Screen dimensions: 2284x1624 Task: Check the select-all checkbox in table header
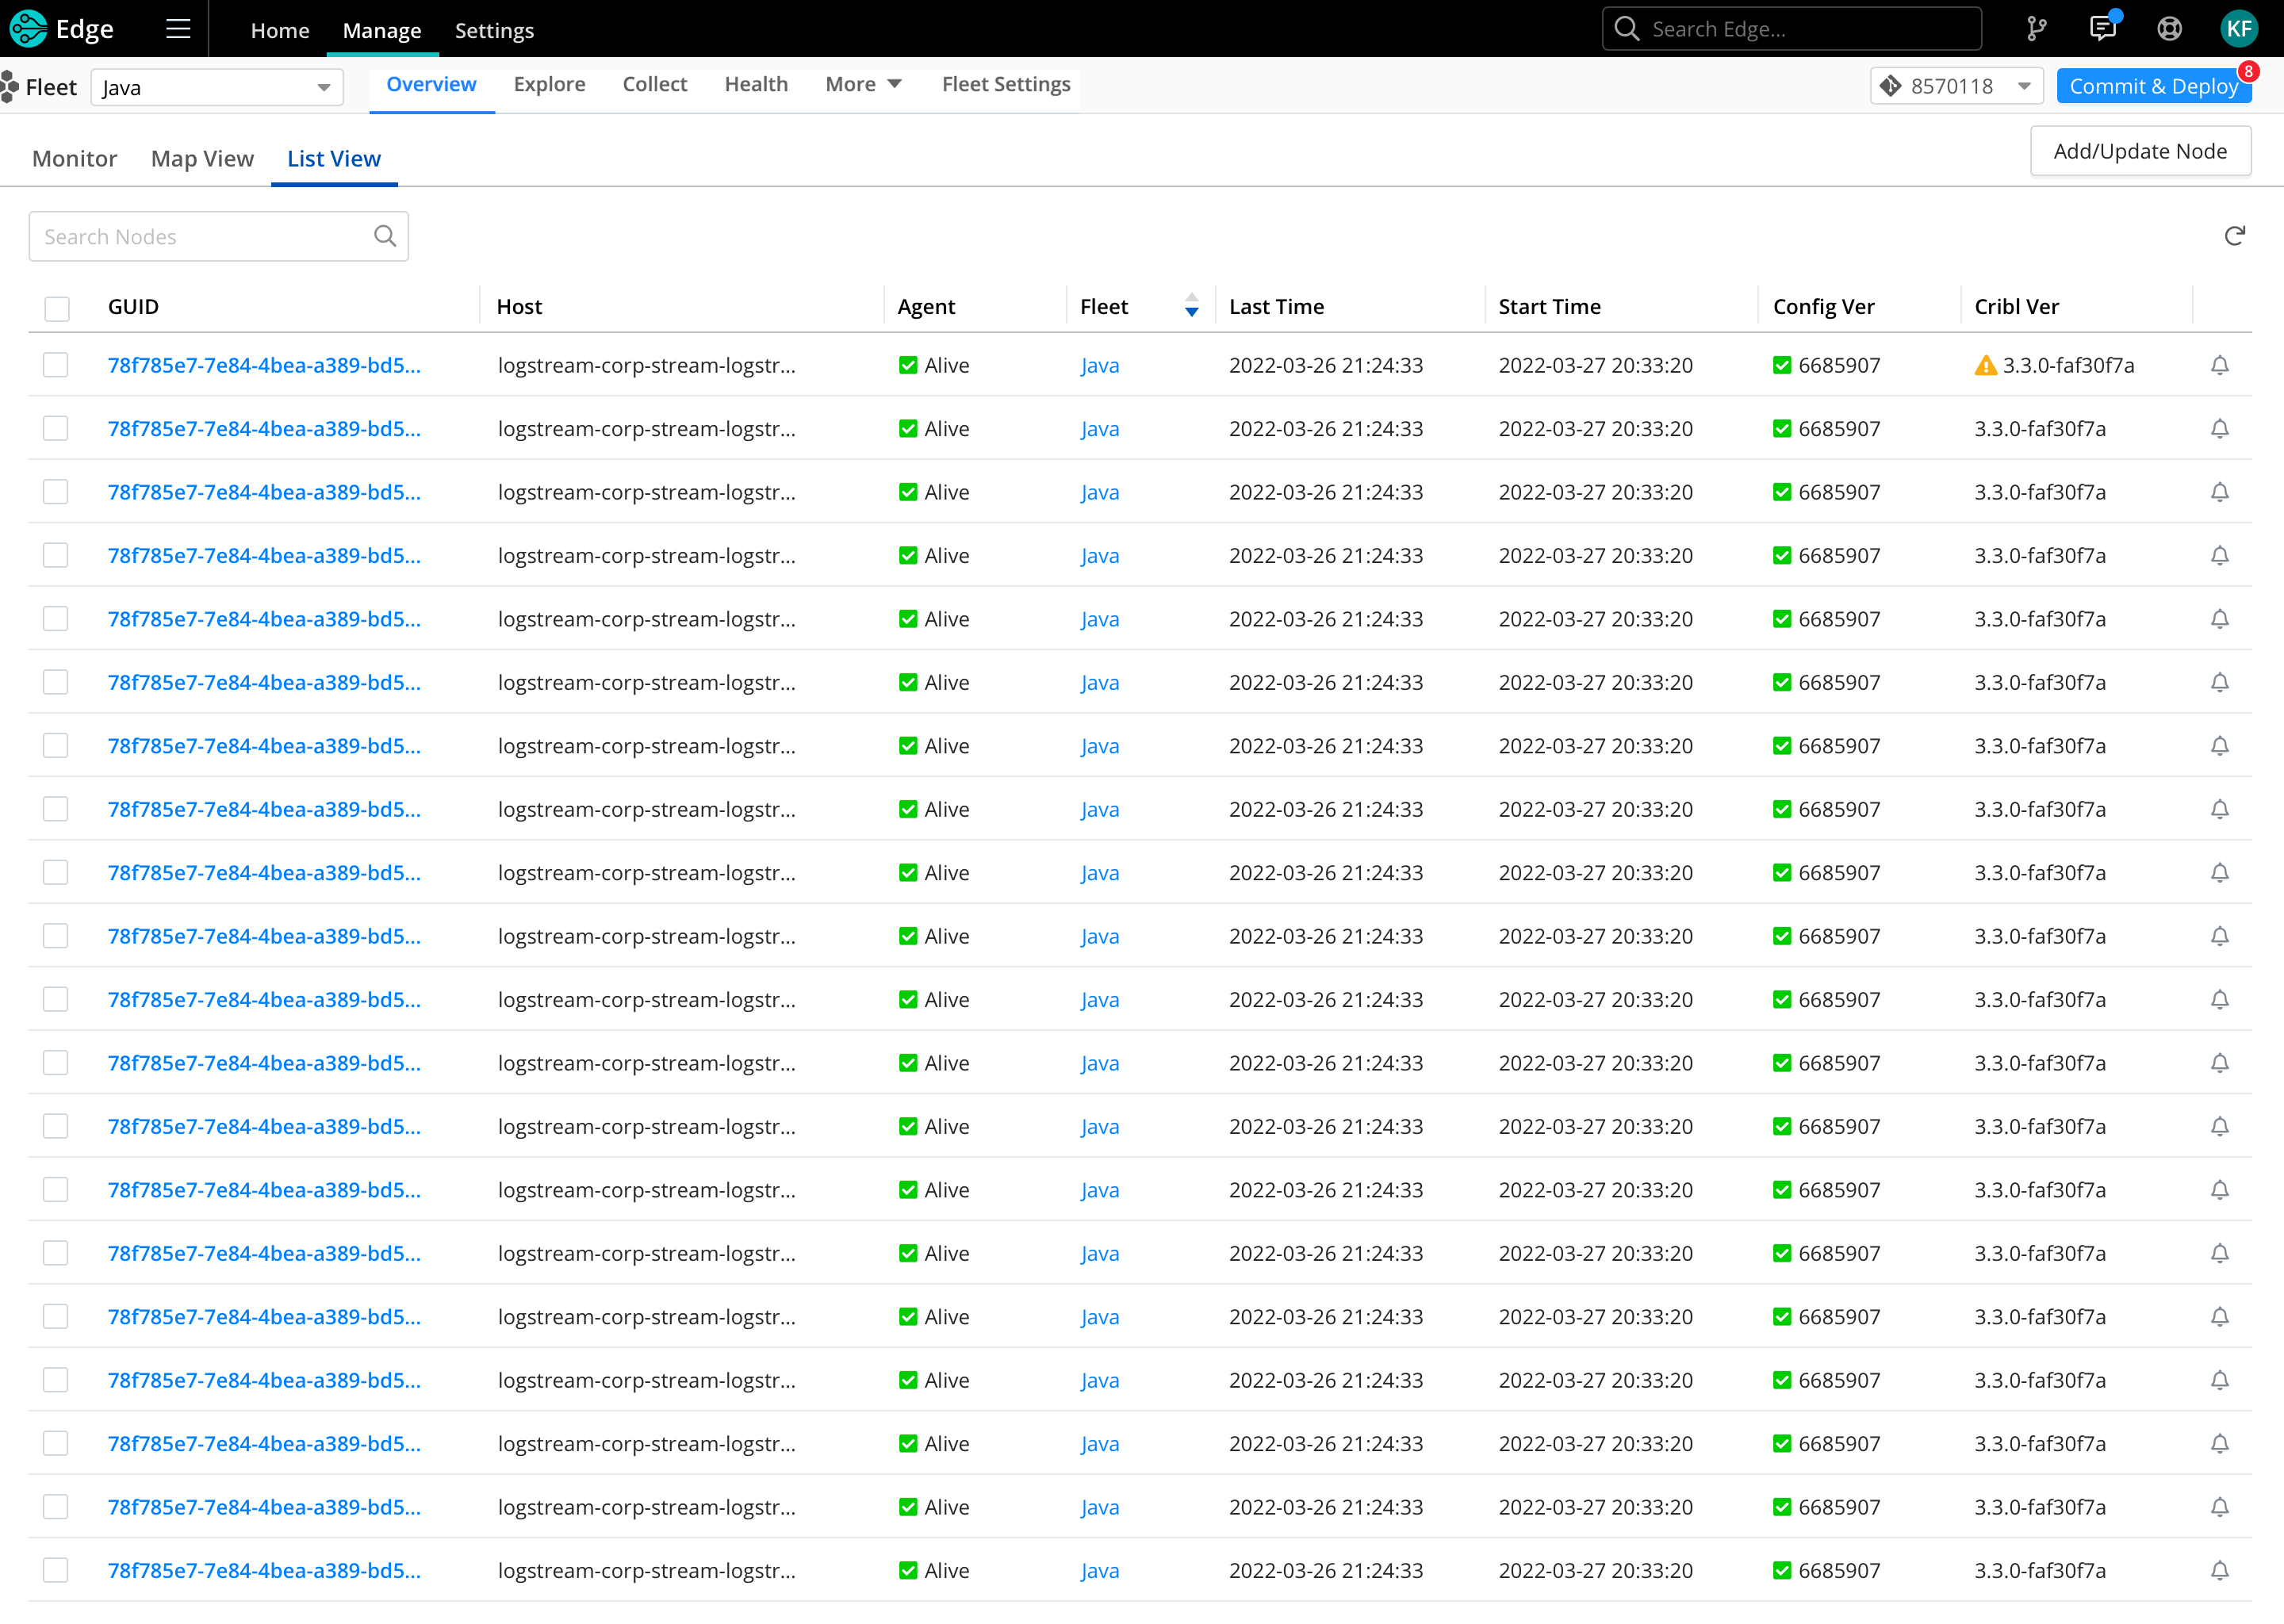57,308
